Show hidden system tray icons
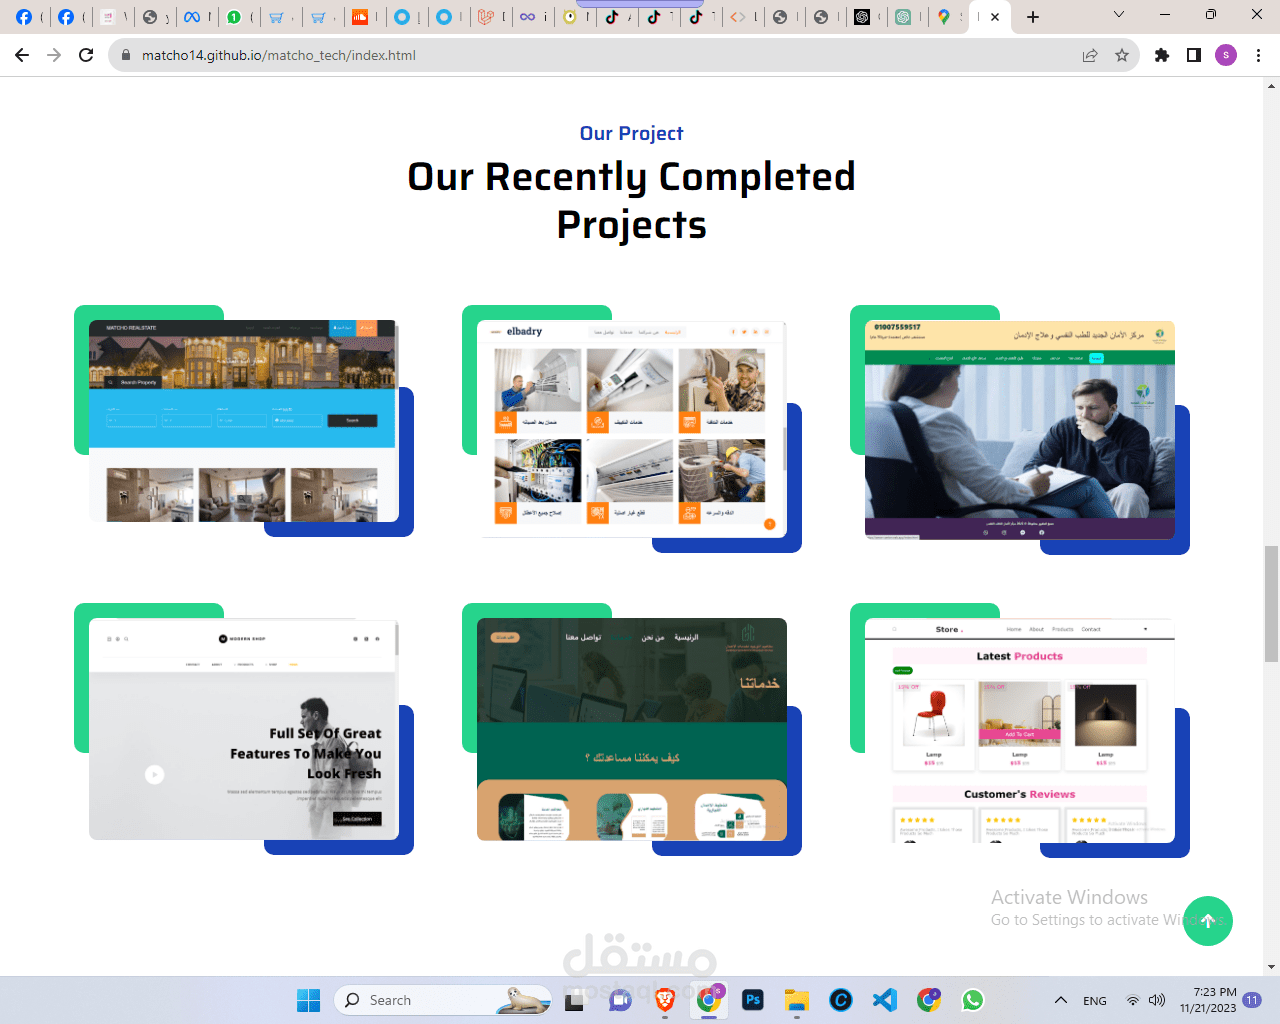Image resolution: width=1280 pixels, height=1024 pixels. pyautogui.click(x=1061, y=1000)
